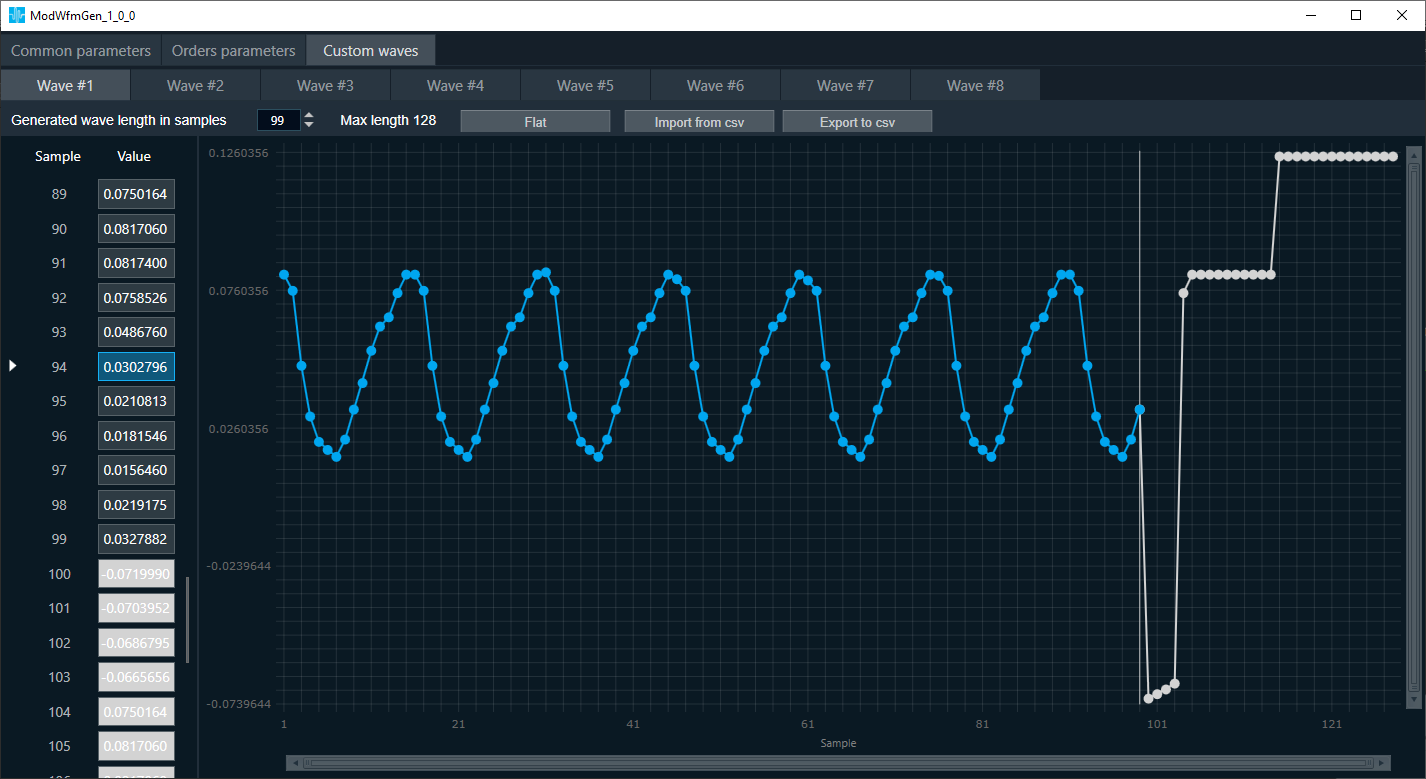
Task: Select the Wave #5 tab
Action: click(x=585, y=85)
